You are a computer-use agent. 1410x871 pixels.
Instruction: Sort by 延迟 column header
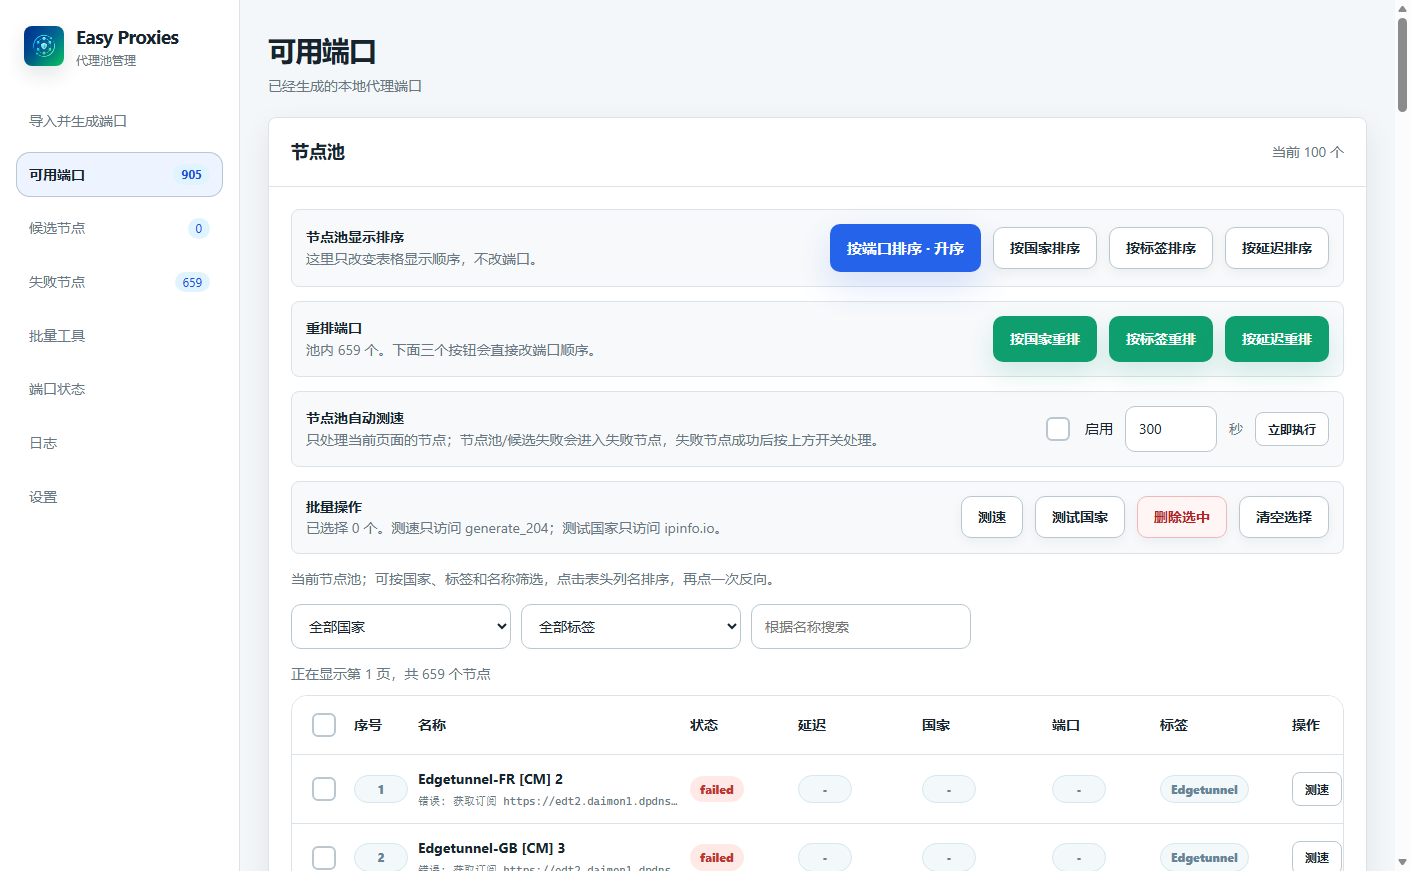click(812, 725)
